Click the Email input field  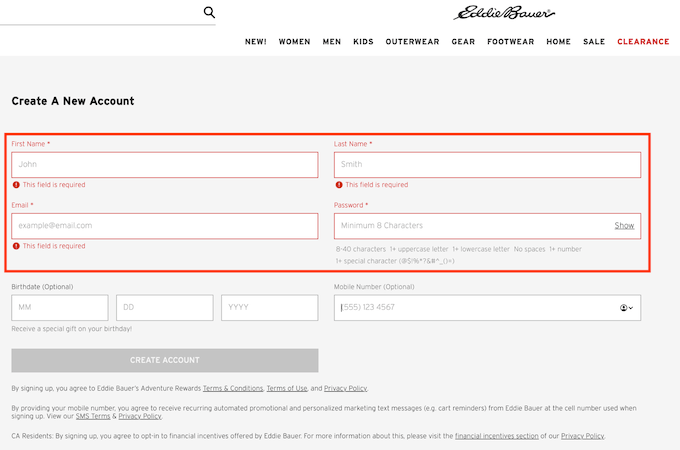(x=165, y=226)
